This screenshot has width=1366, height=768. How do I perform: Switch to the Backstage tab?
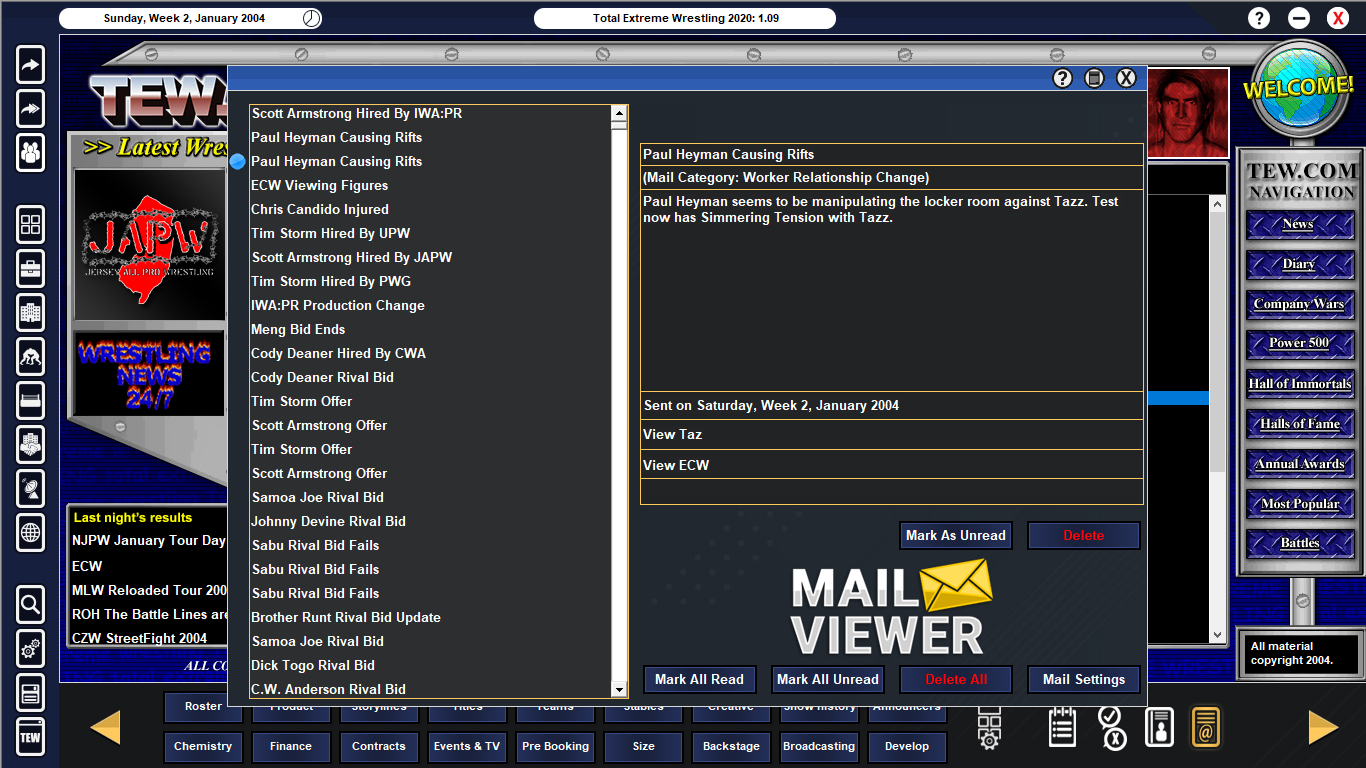click(x=731, y=746)
